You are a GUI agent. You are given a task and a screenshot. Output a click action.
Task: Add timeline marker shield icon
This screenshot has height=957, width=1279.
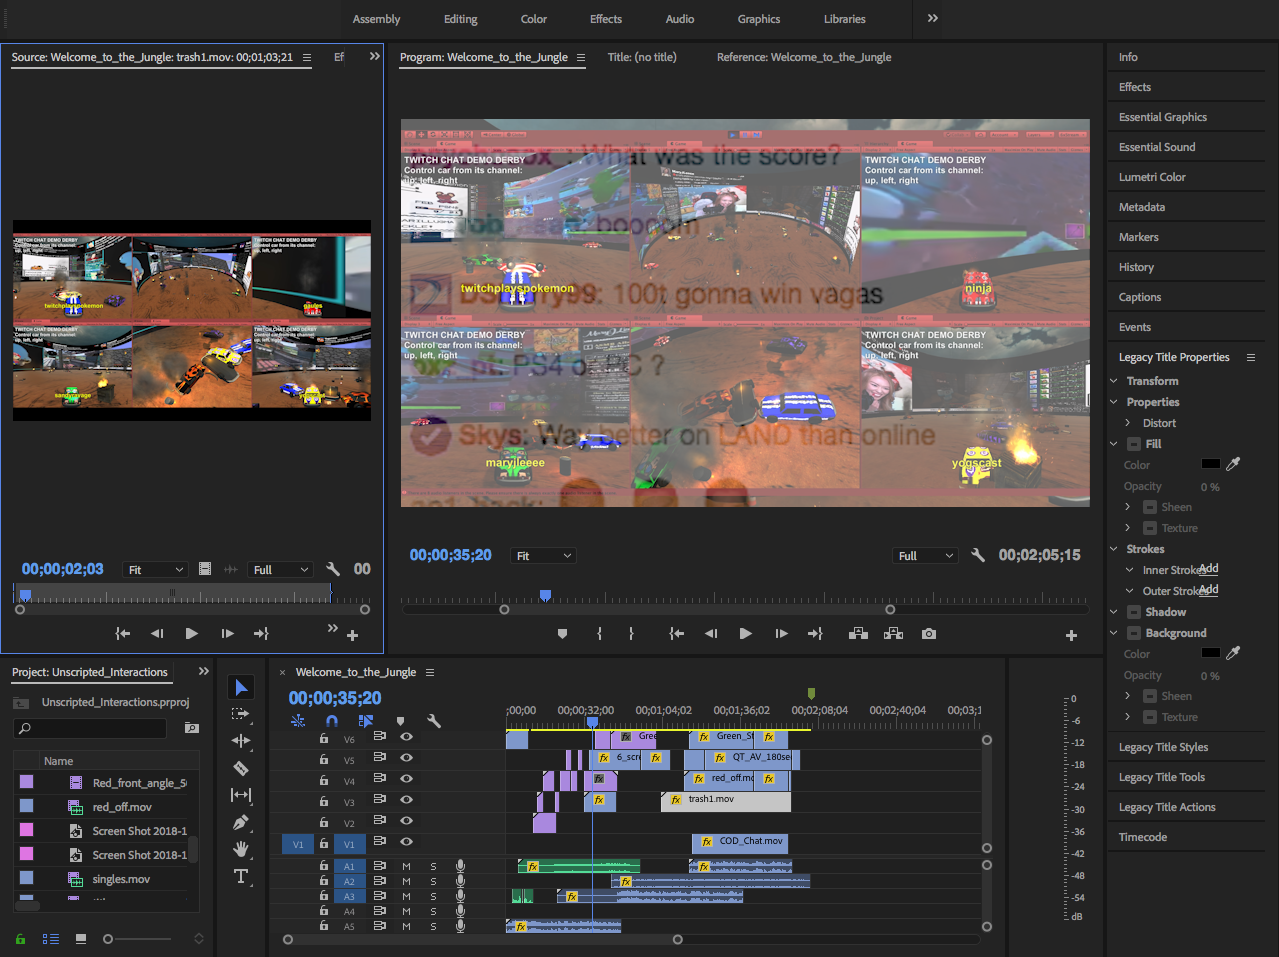pyautogui.click(x=400, y=720)
